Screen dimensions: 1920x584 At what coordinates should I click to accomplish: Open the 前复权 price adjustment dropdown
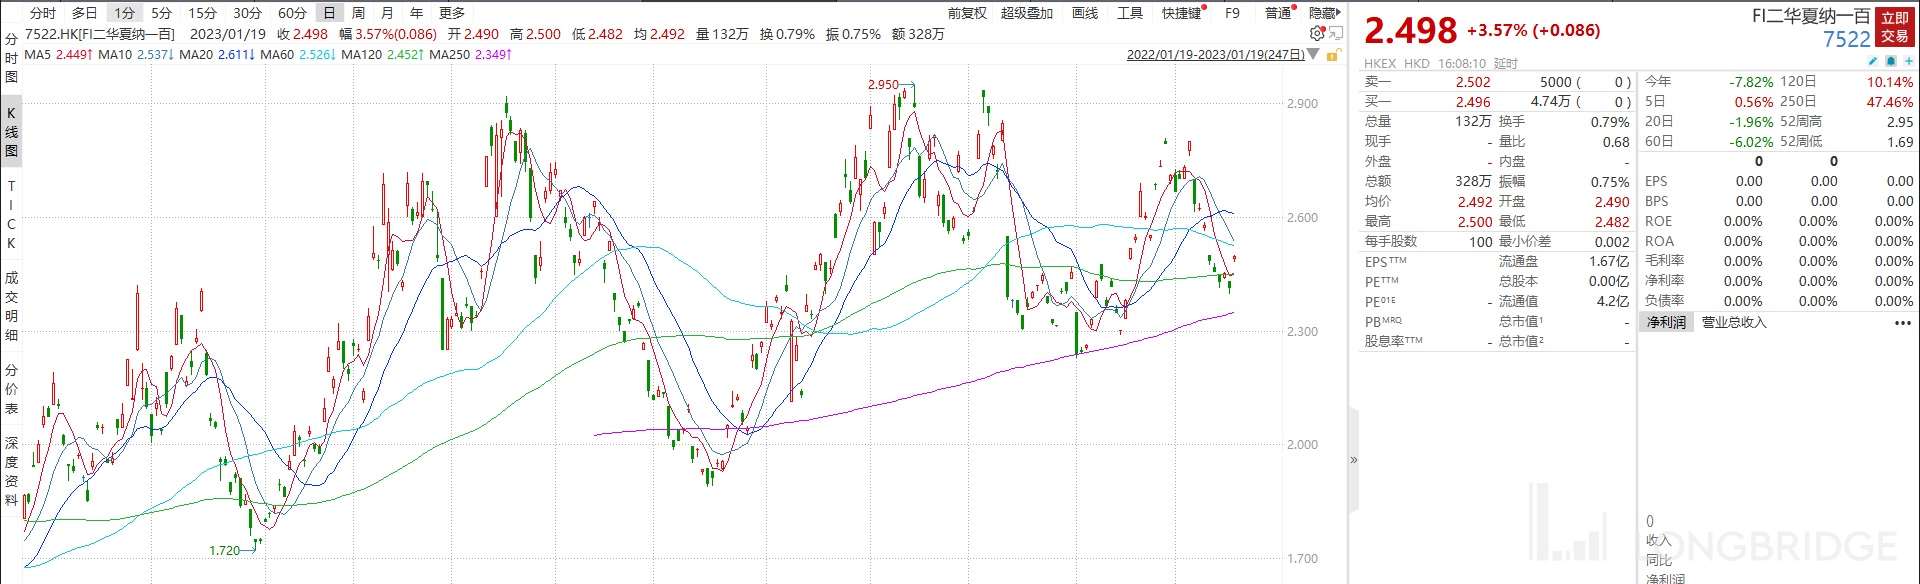click(967, 13)
